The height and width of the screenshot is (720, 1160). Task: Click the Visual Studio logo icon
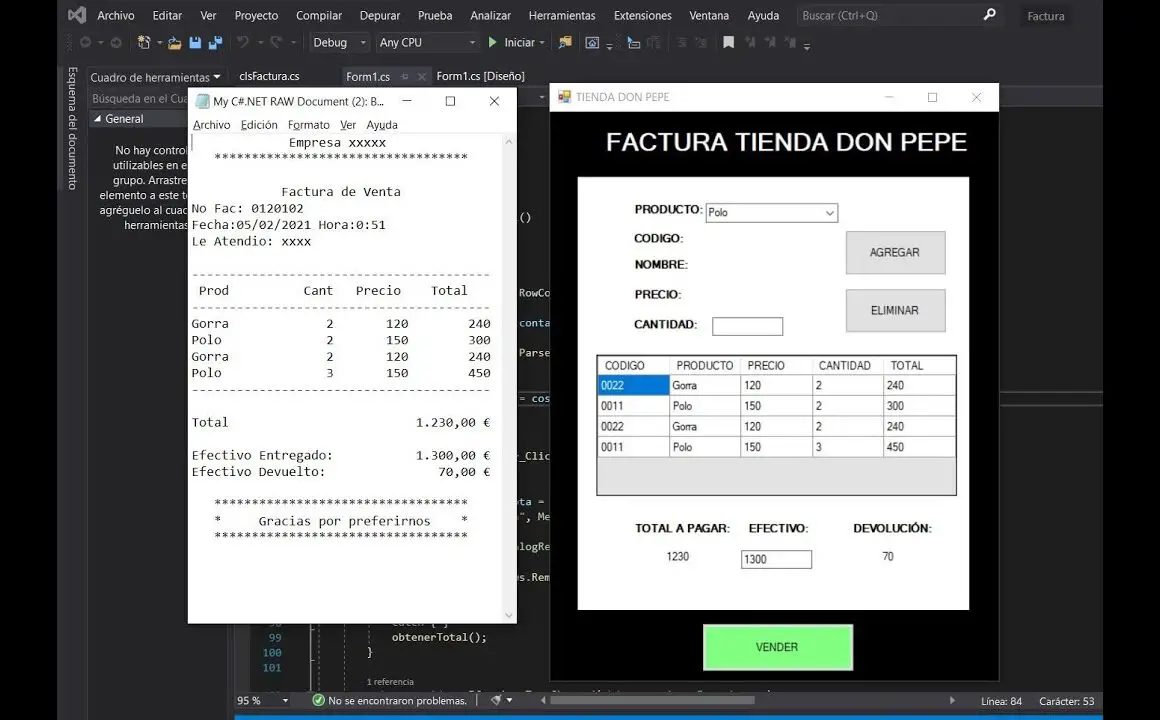pos(77,15)
